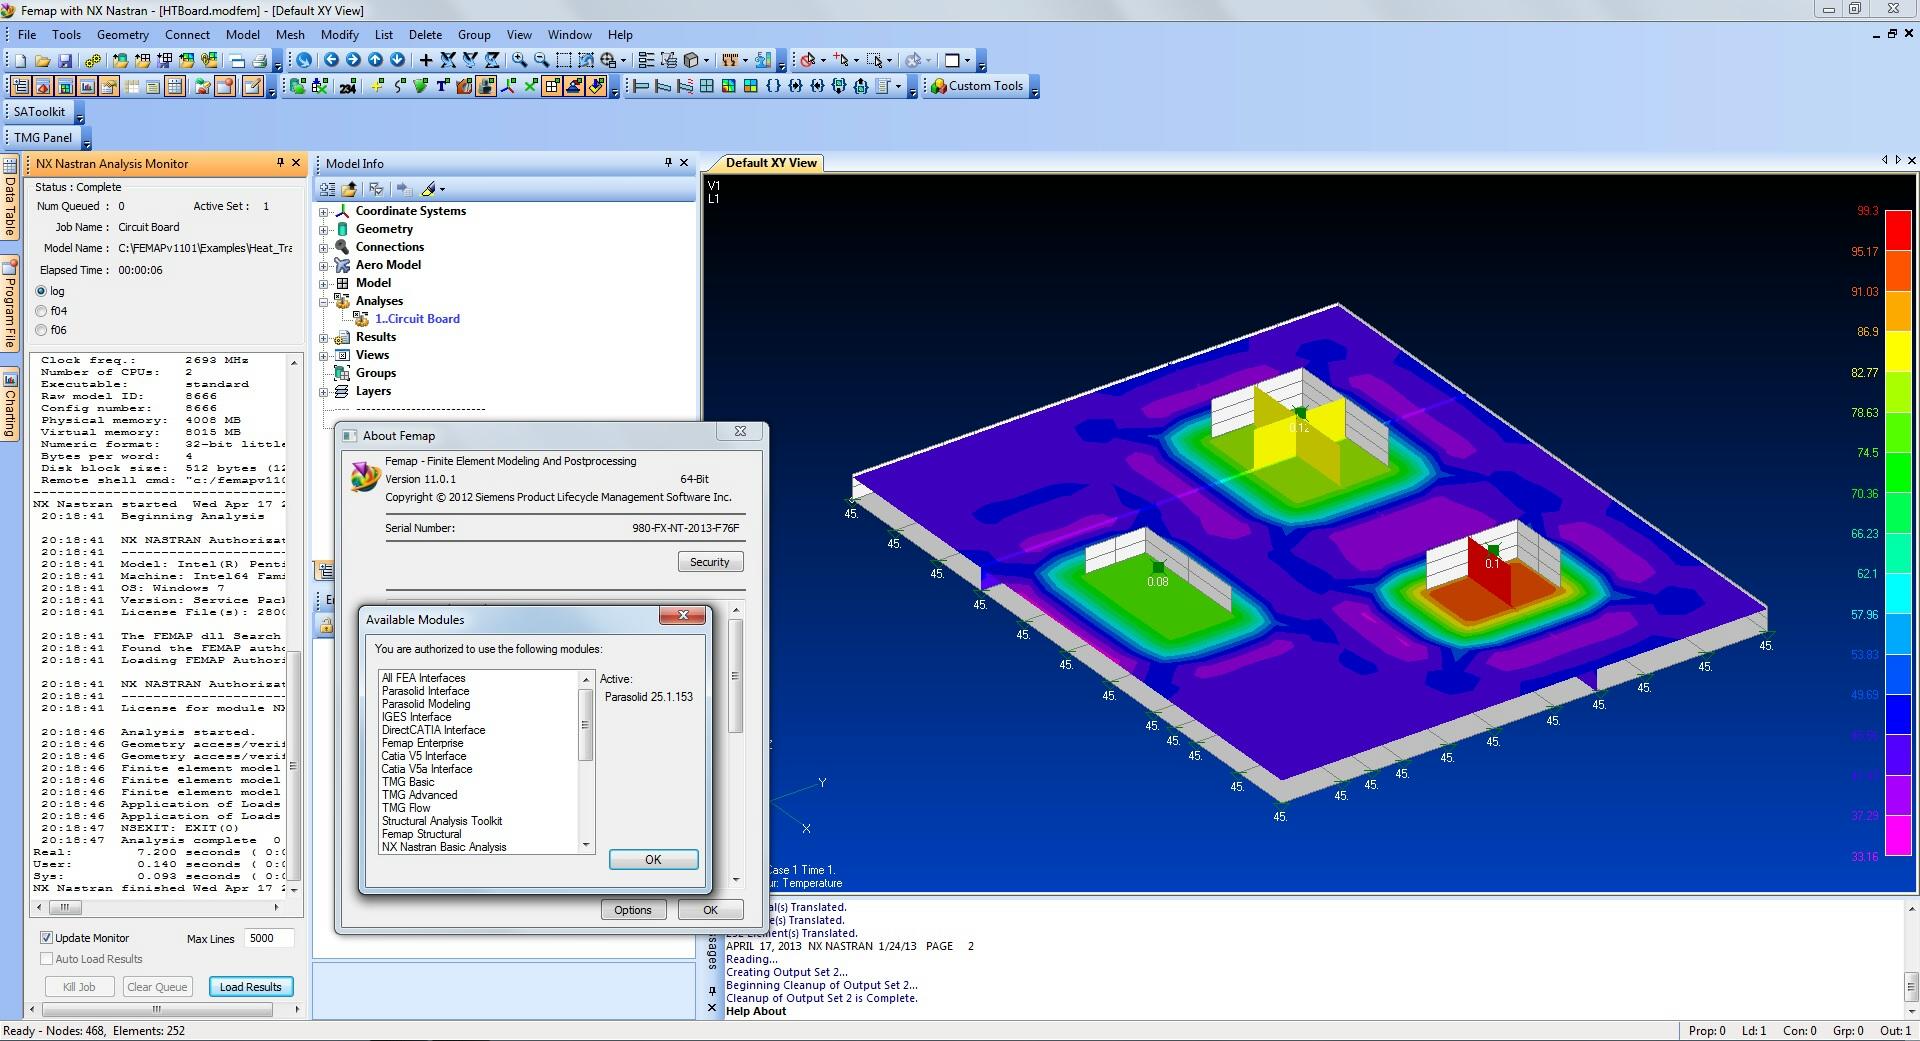
Task: Save the model using the Save icon
Action: coord(65,60)
